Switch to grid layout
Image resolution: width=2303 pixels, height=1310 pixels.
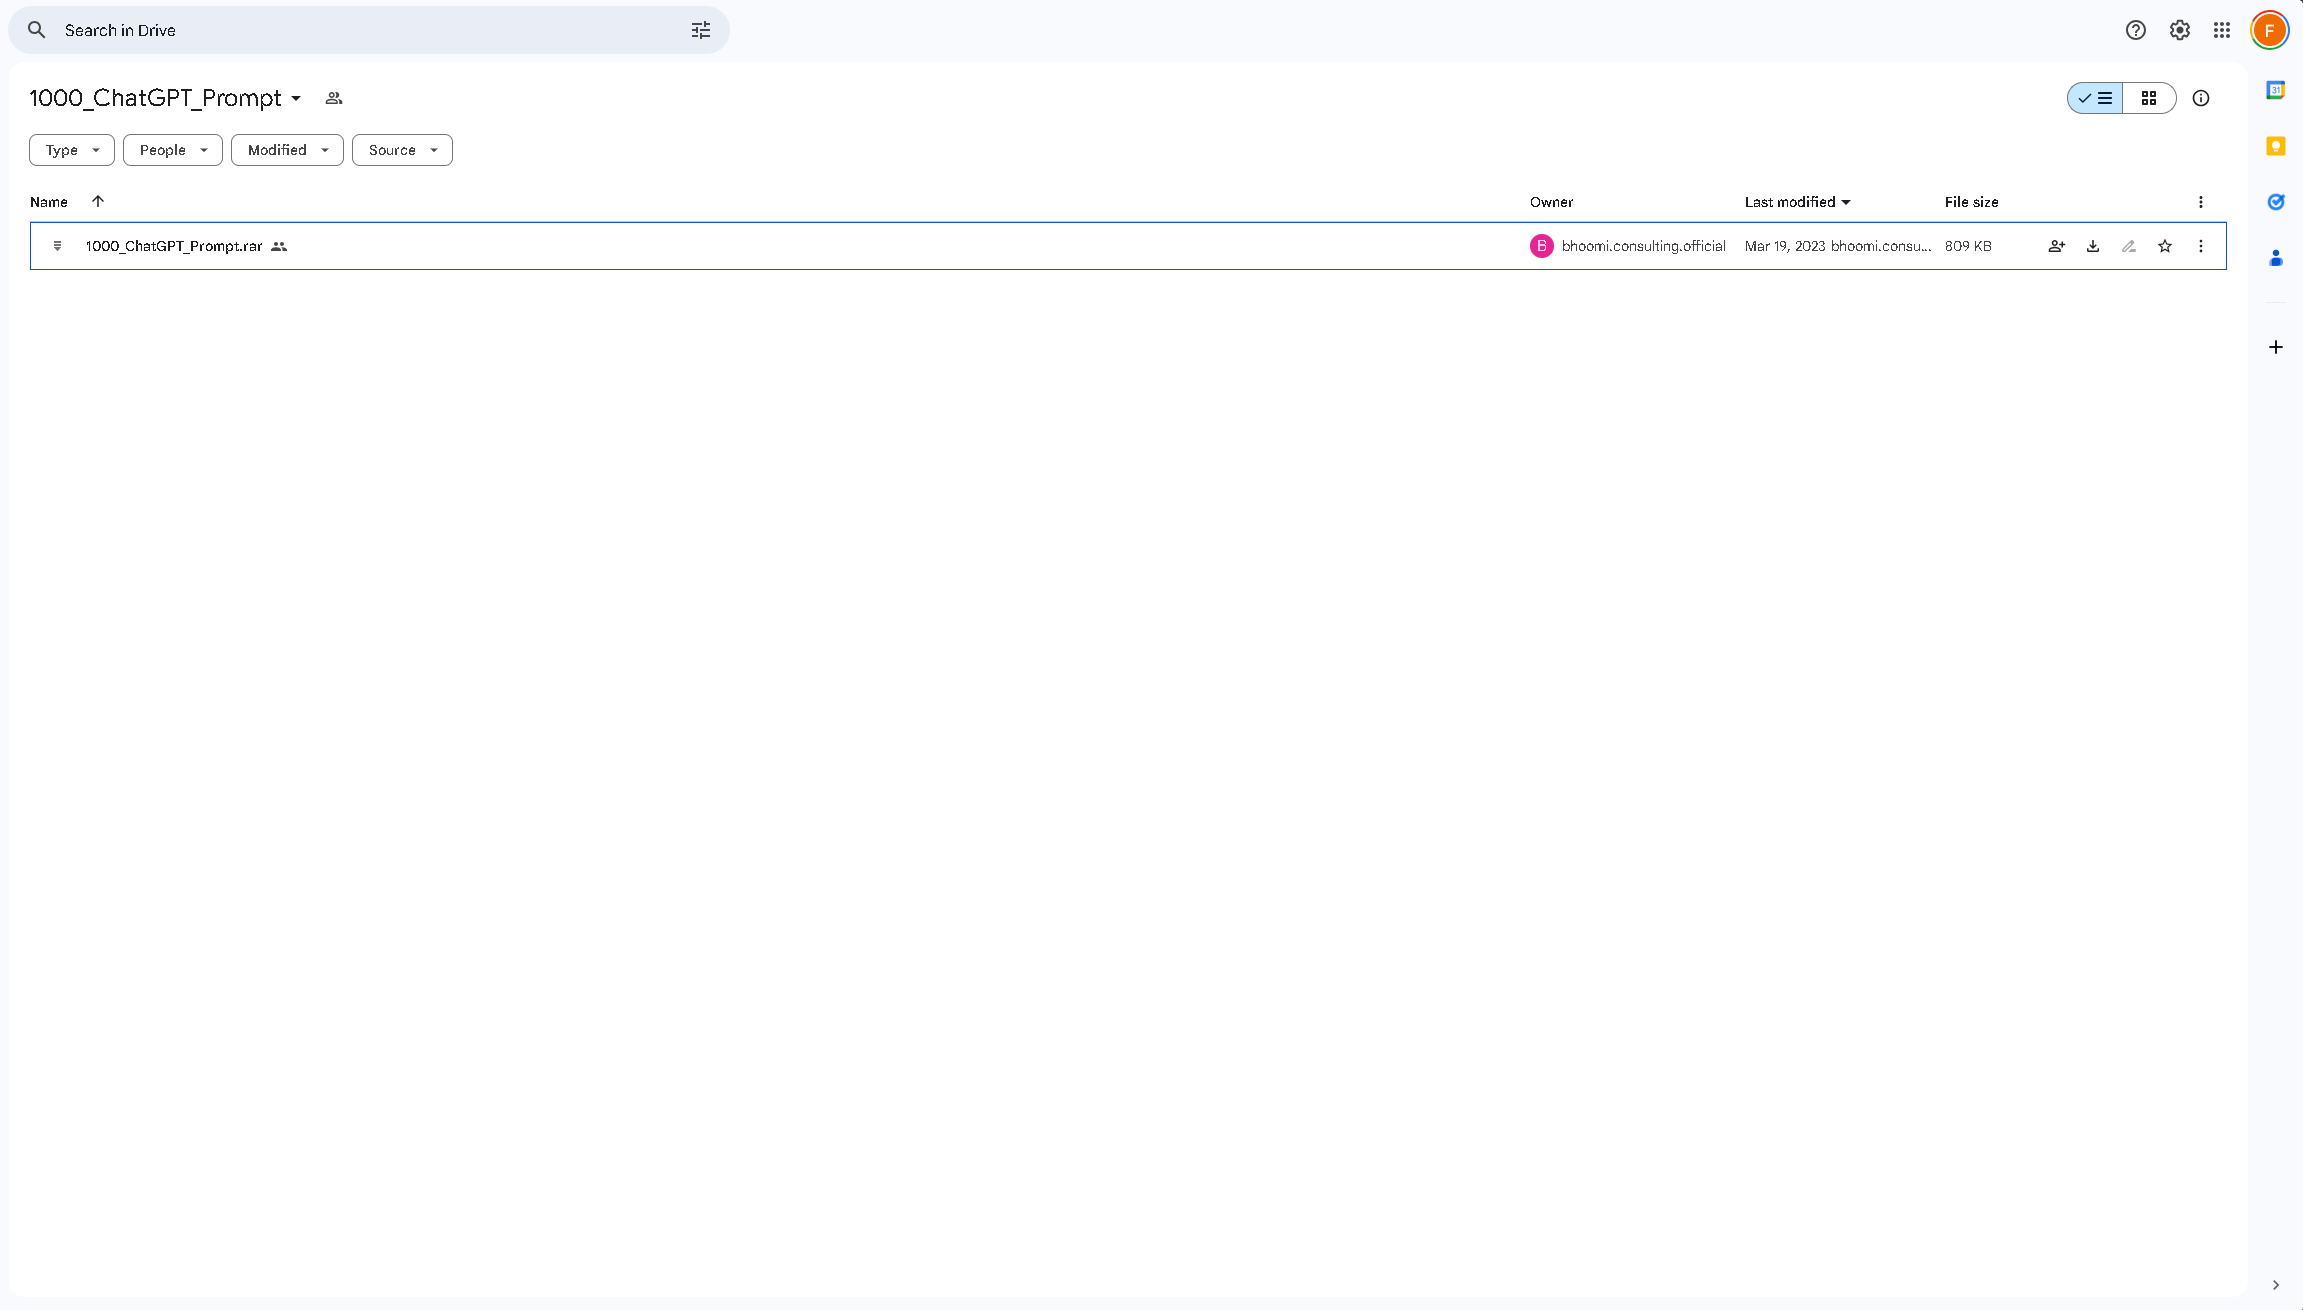coord(2149,98)
